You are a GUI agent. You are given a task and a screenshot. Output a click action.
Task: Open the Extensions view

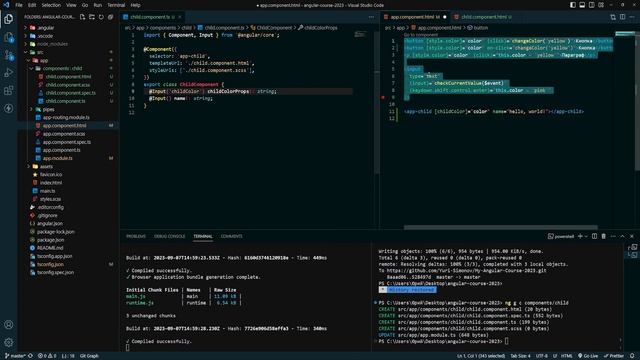pyautogui.click(x=9, y=91)
